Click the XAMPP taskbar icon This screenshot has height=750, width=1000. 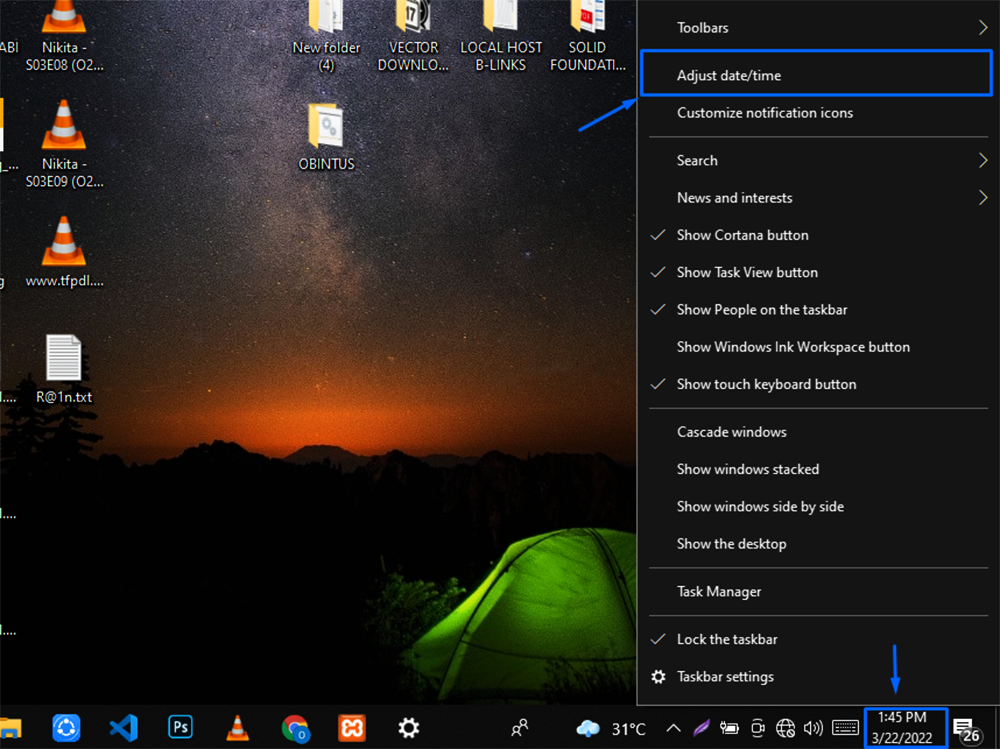click(351, 728)
